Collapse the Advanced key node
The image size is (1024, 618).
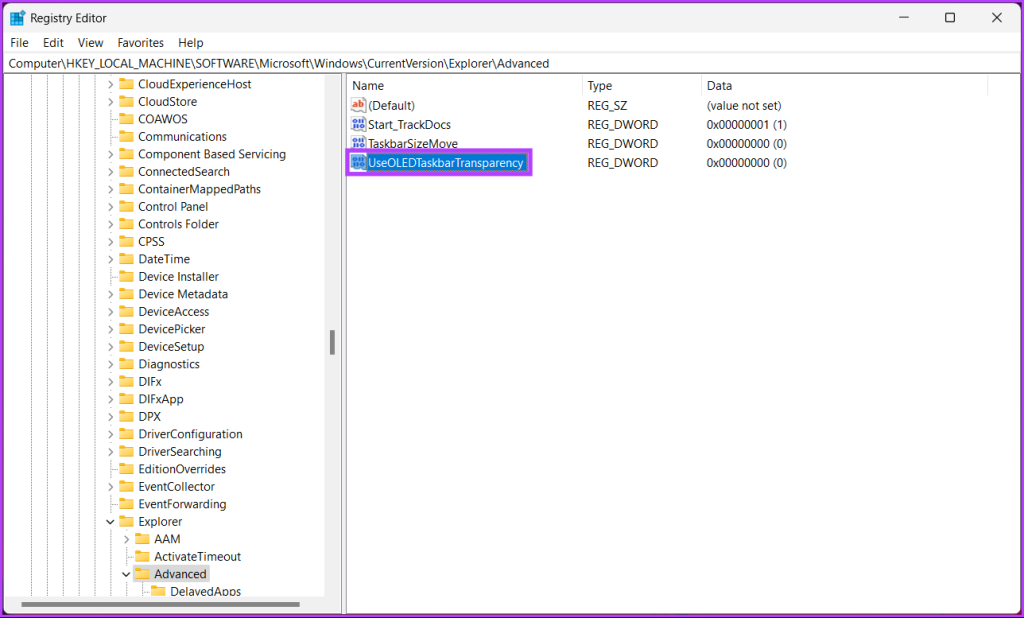(126, 574)
